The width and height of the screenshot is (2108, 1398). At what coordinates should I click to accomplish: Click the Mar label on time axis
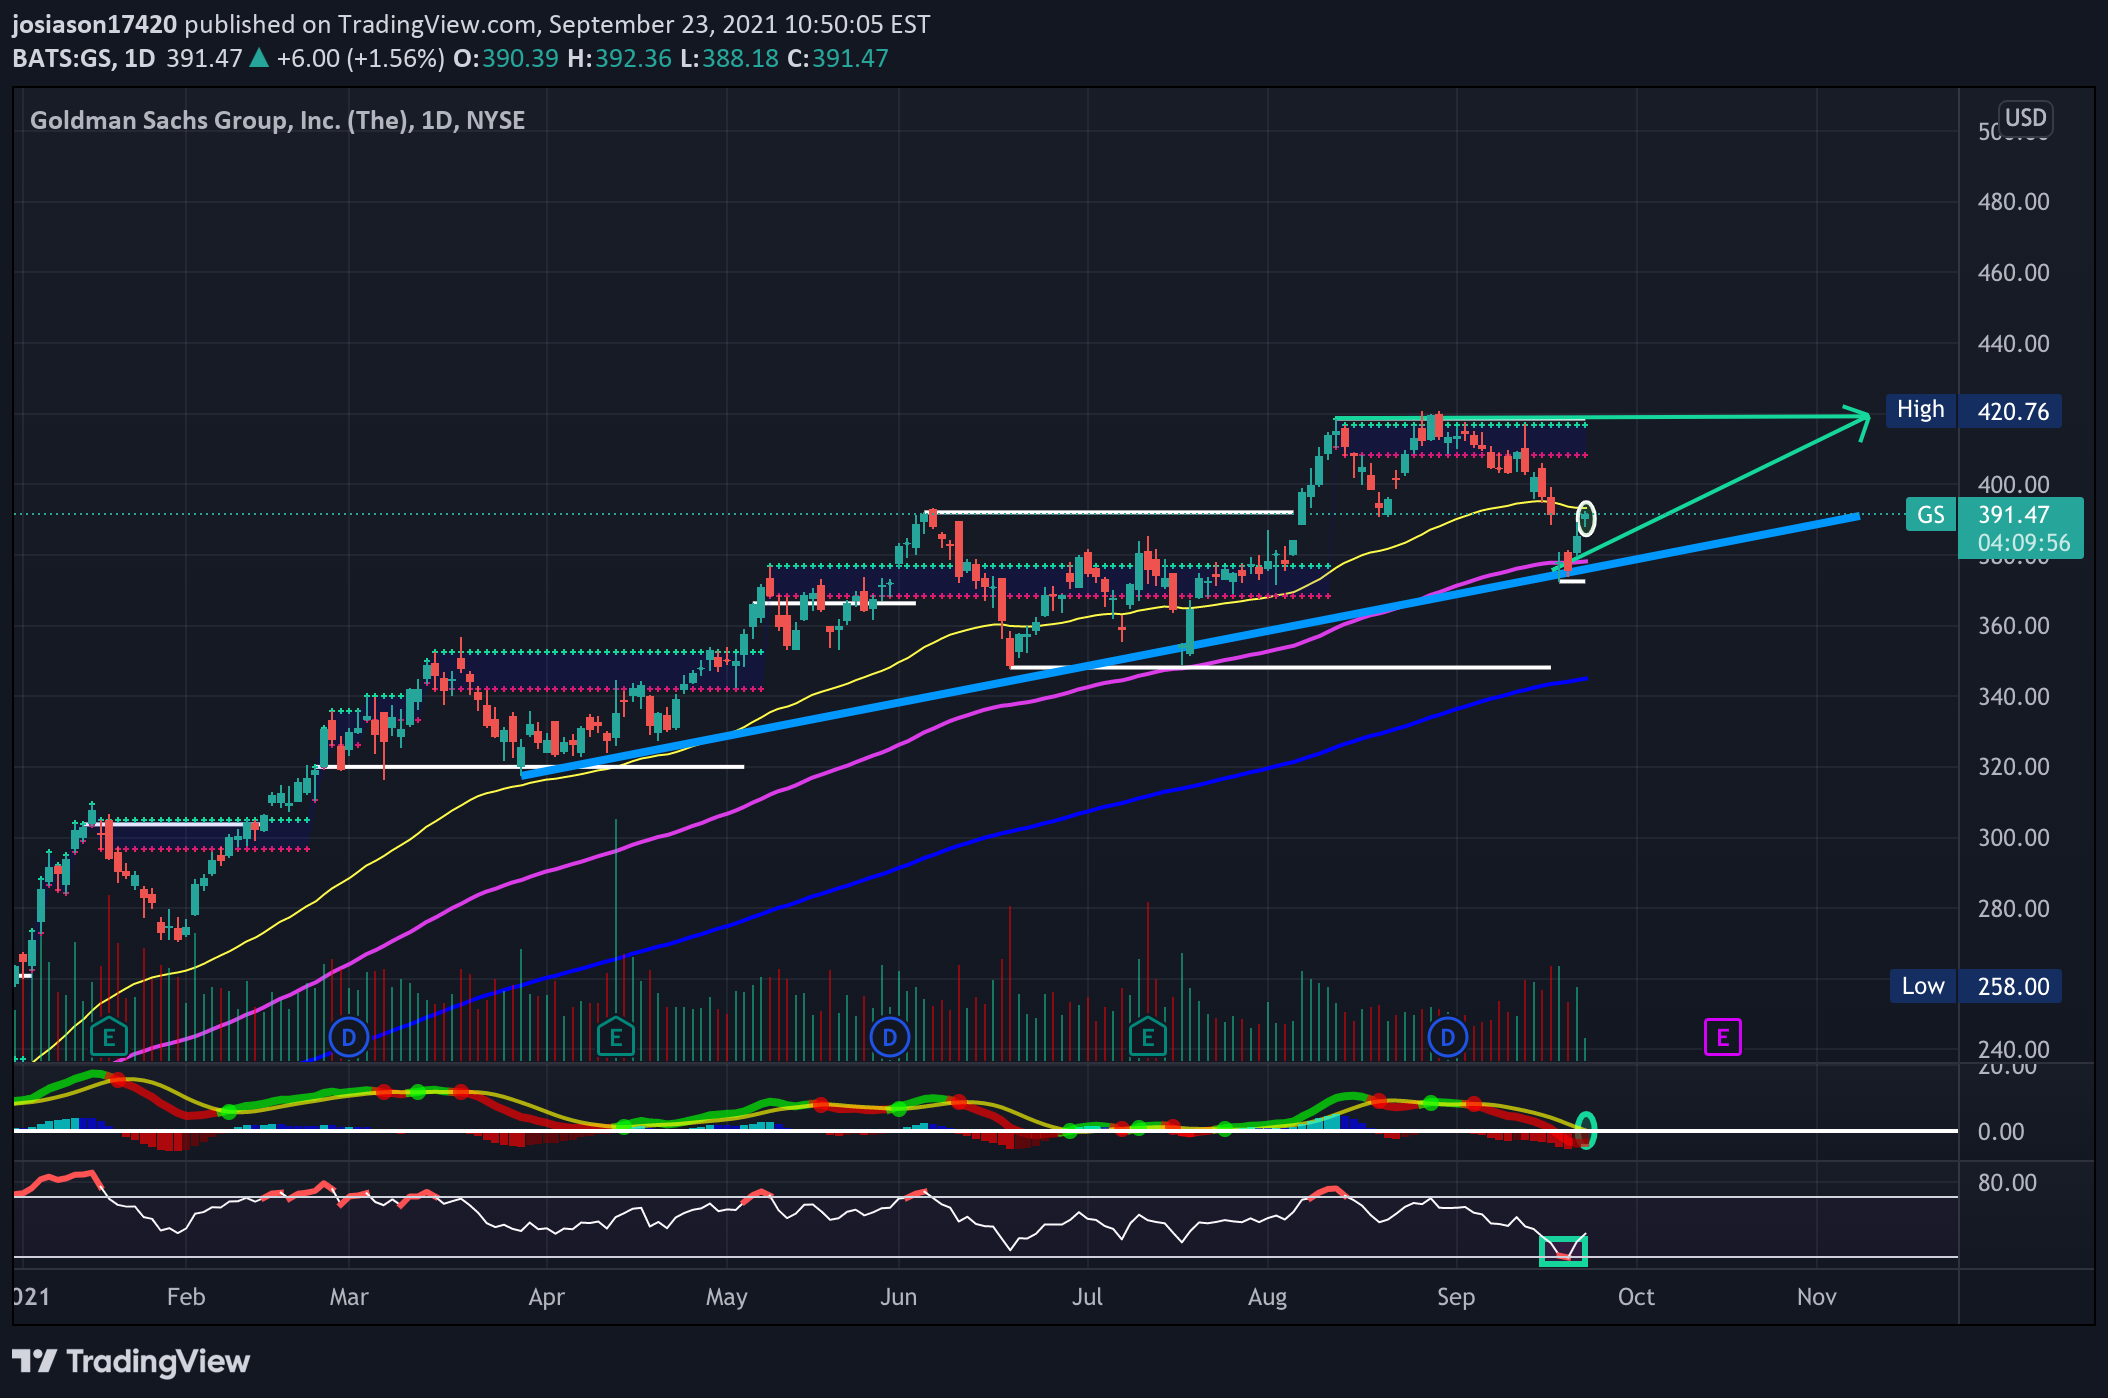tap(349, 1297)
